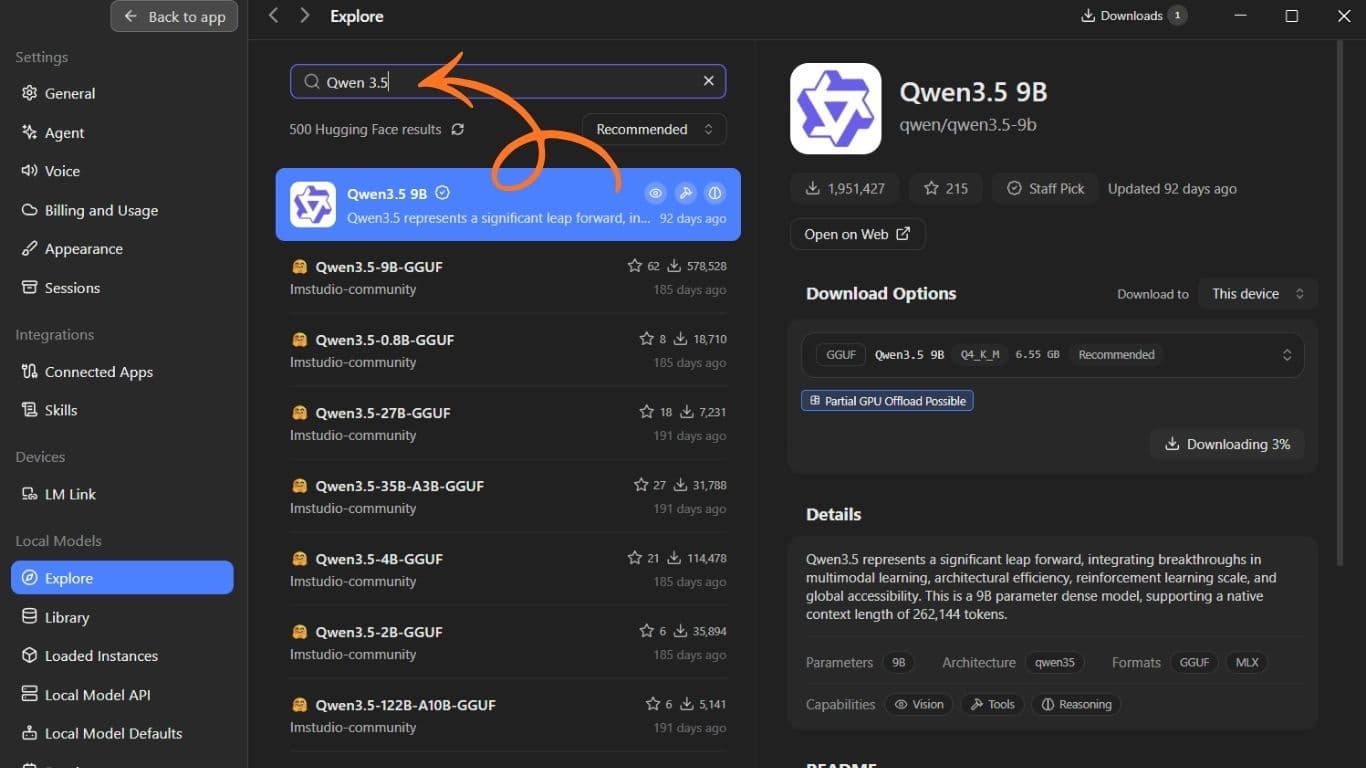Click into the model search field
Image resolution: width=1366 pixels, height=768 pixels.
pyautogui.click(x=508, y=82)
